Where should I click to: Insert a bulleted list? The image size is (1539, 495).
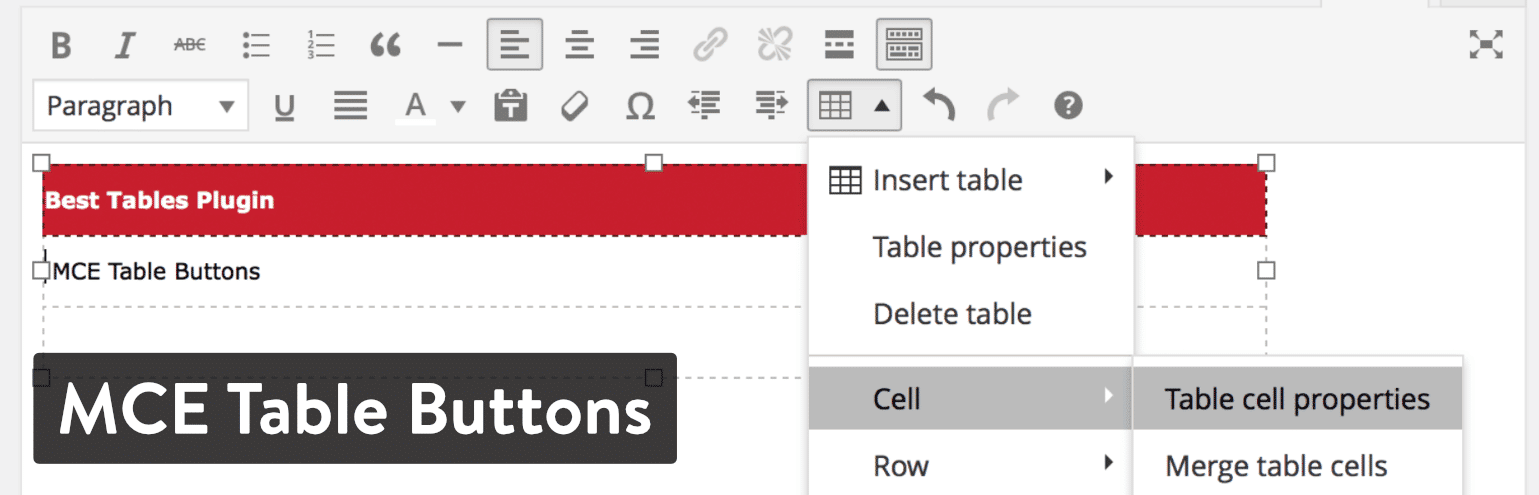tap(256, 45)
